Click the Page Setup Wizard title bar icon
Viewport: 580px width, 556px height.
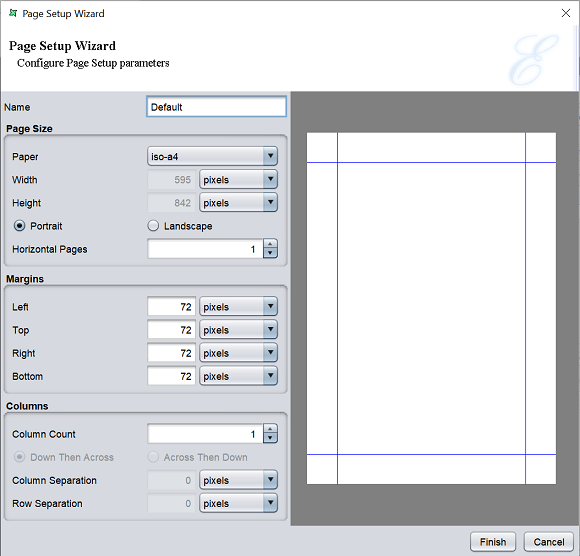13,13
